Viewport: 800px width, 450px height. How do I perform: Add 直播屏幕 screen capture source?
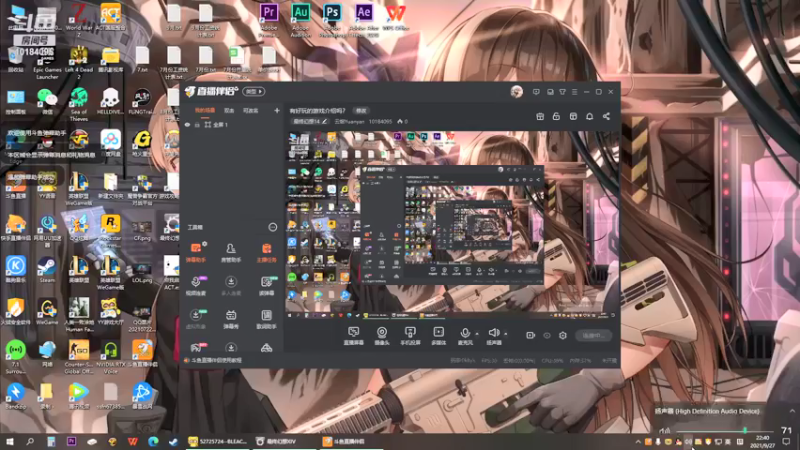[x=353, y=336]
